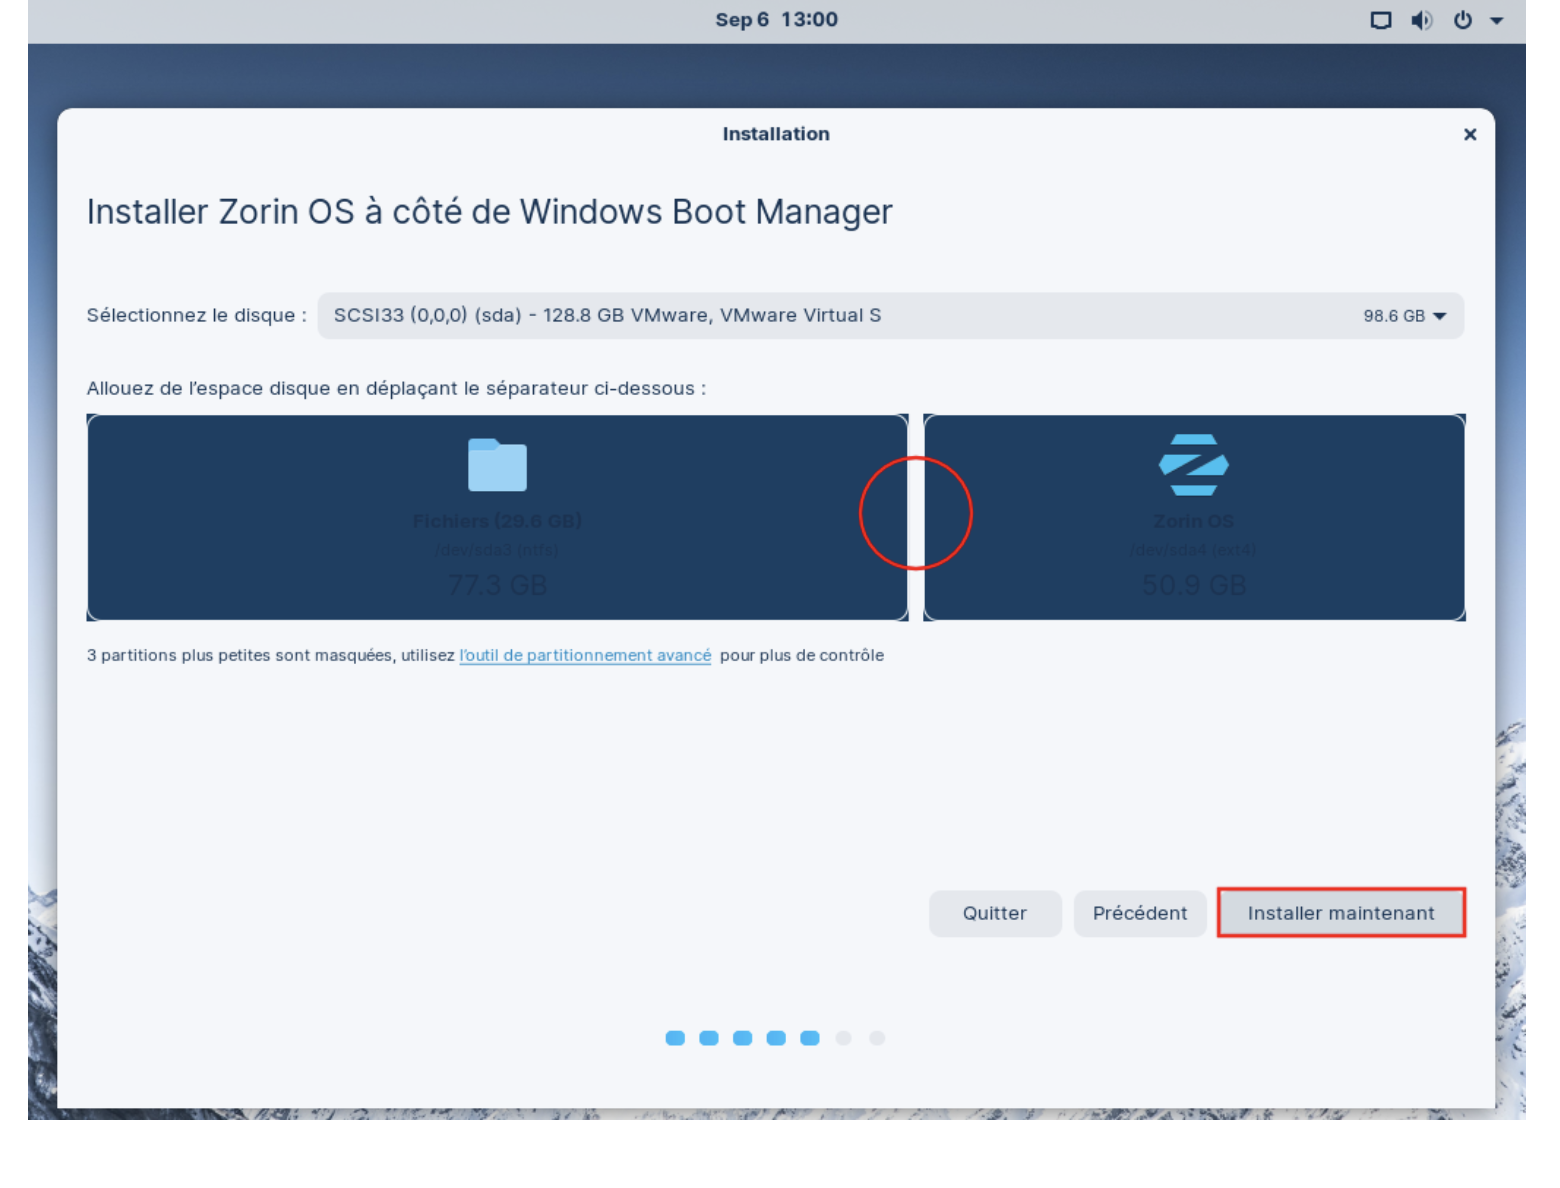Viewport: 1560px width, 1188px height.
Task: Click the '98.6 GB' value in disk selector
Action: [1394, 316]
